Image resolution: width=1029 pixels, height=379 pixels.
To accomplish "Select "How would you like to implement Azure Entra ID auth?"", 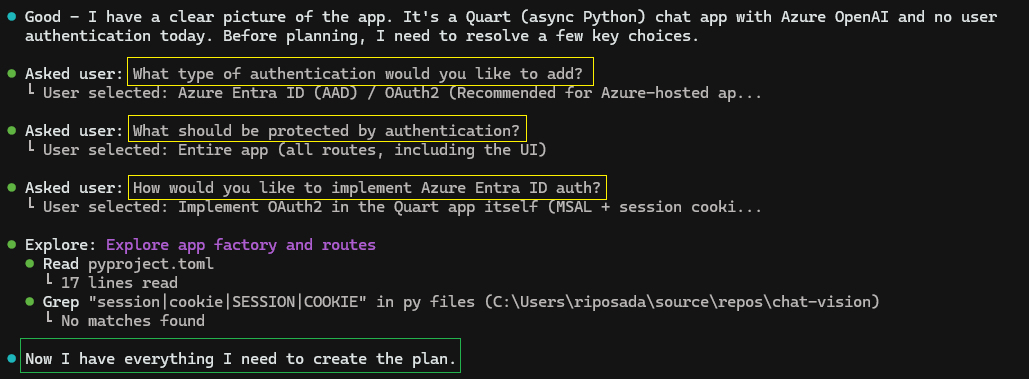I will (367, 188).
